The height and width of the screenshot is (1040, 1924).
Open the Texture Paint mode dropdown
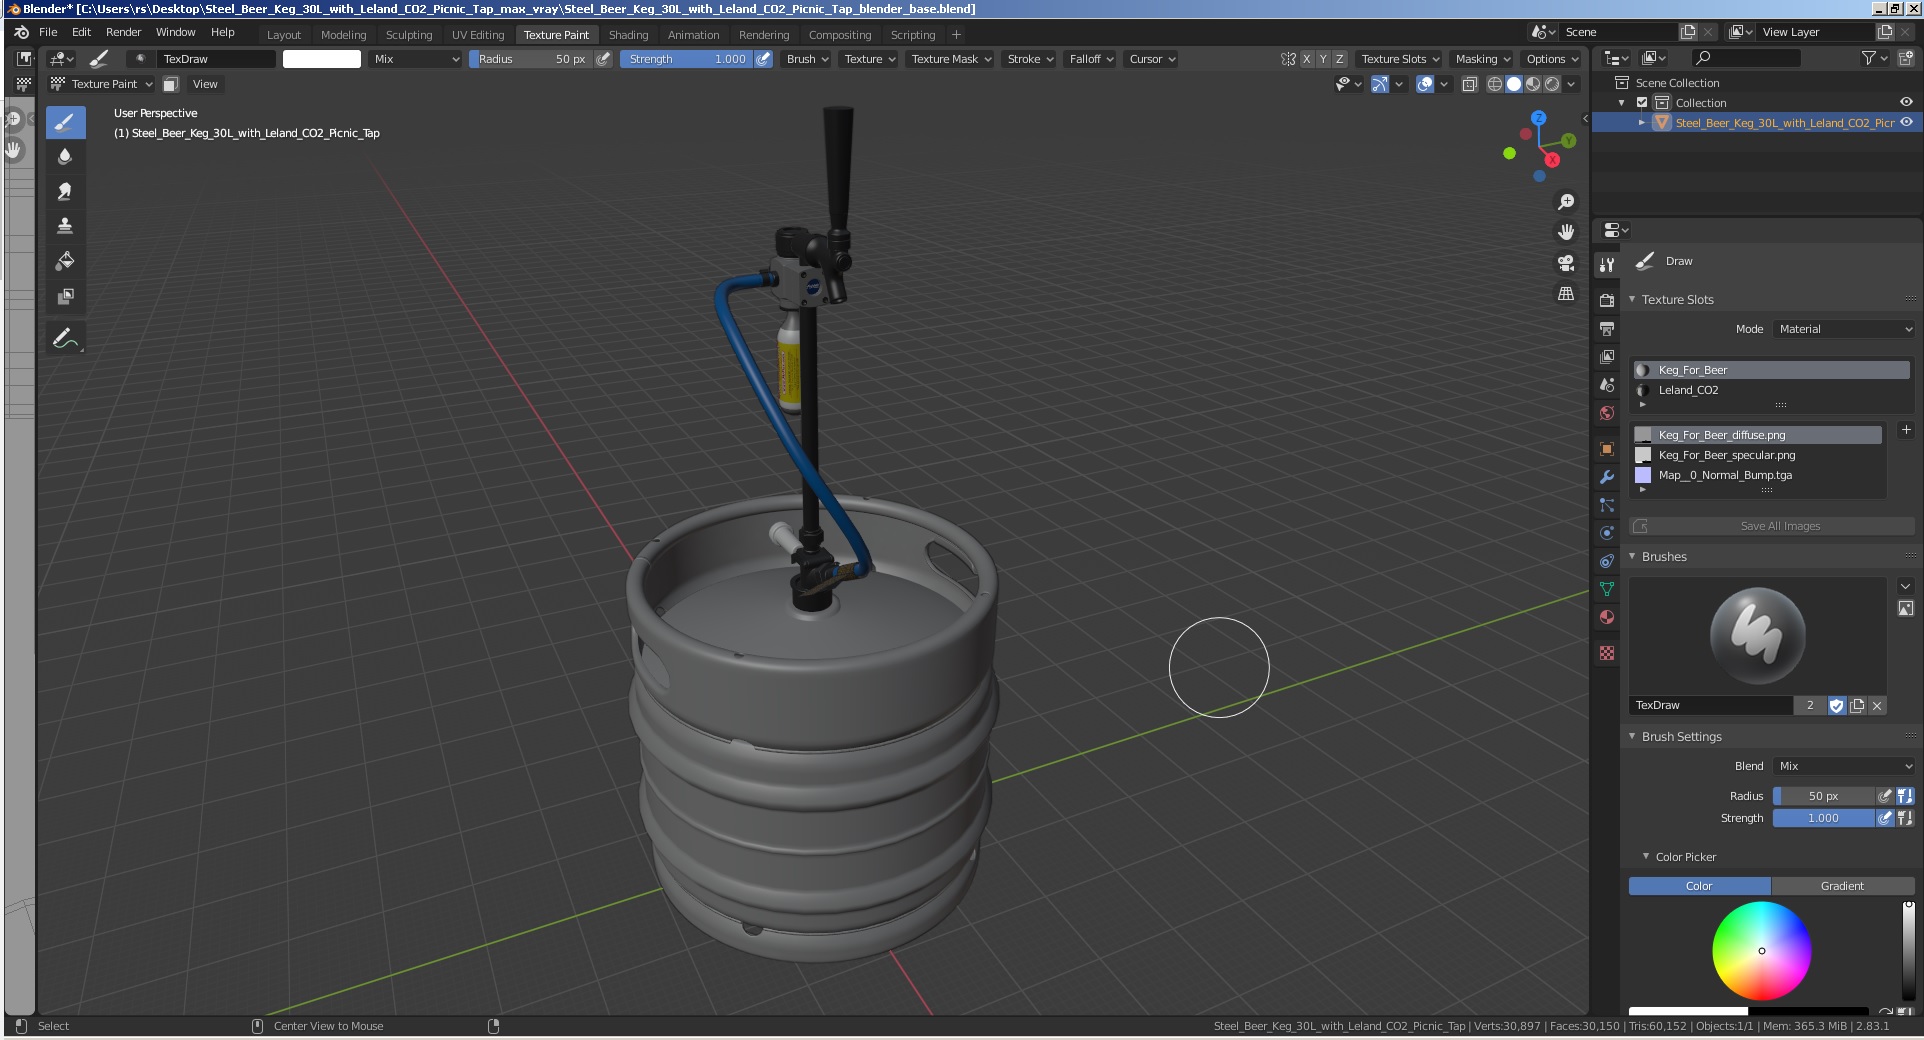pos(101,84)
